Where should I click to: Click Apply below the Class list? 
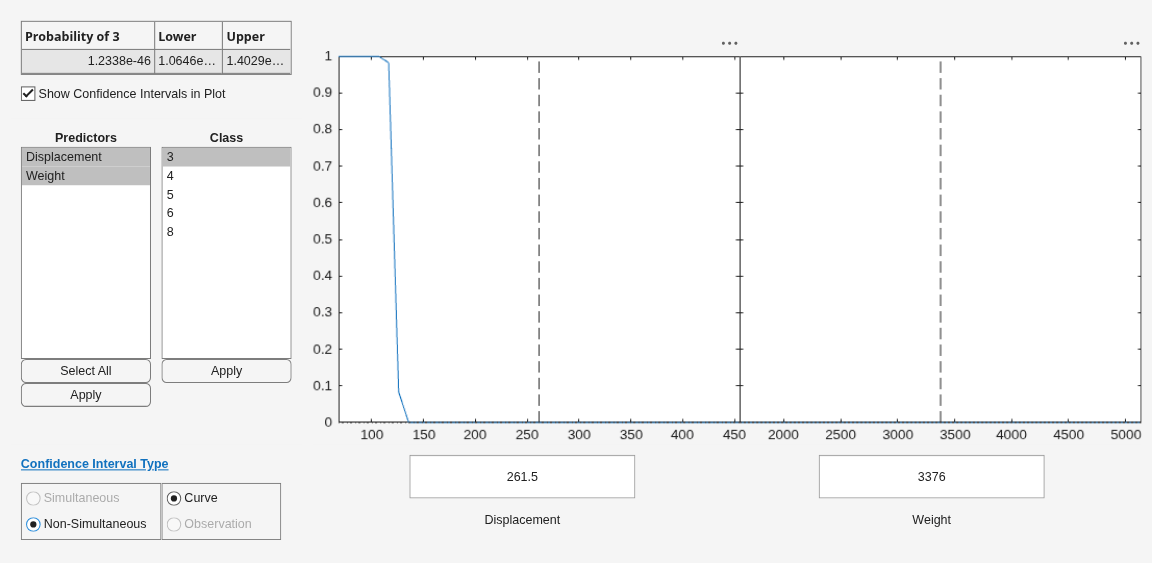point(226,371)
